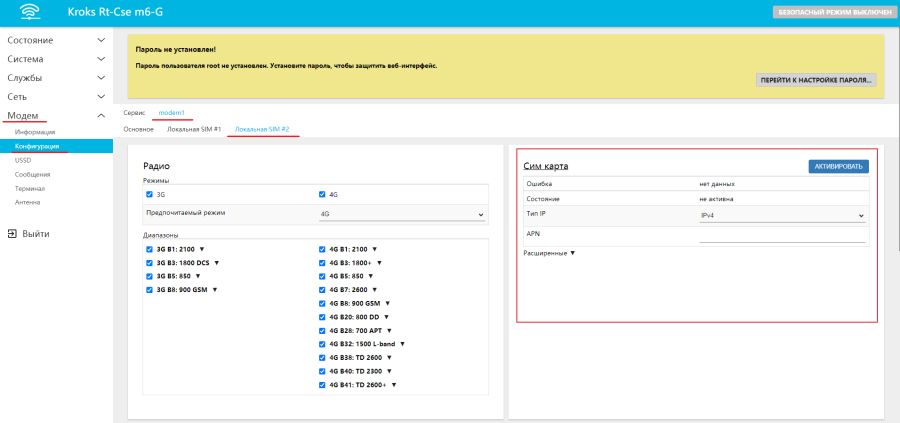
Task: Click the logout icon beside Выйти
Action: pyautogui.click(x=12, y=234)
